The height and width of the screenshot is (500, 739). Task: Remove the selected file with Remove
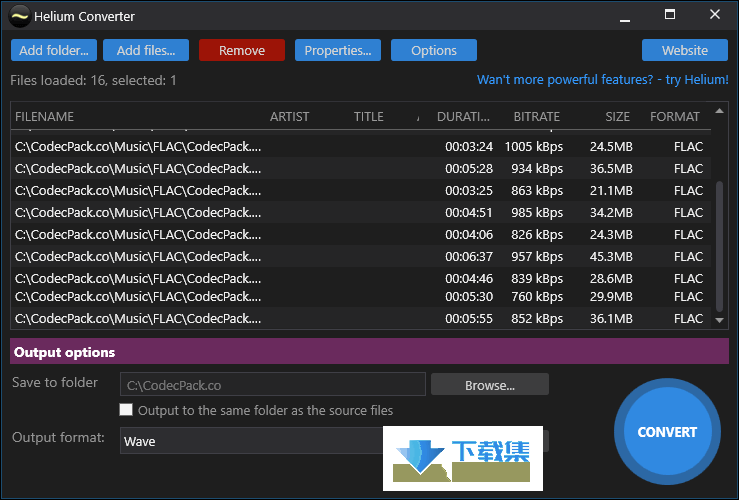pyautogui.click(x=242, y=50)
